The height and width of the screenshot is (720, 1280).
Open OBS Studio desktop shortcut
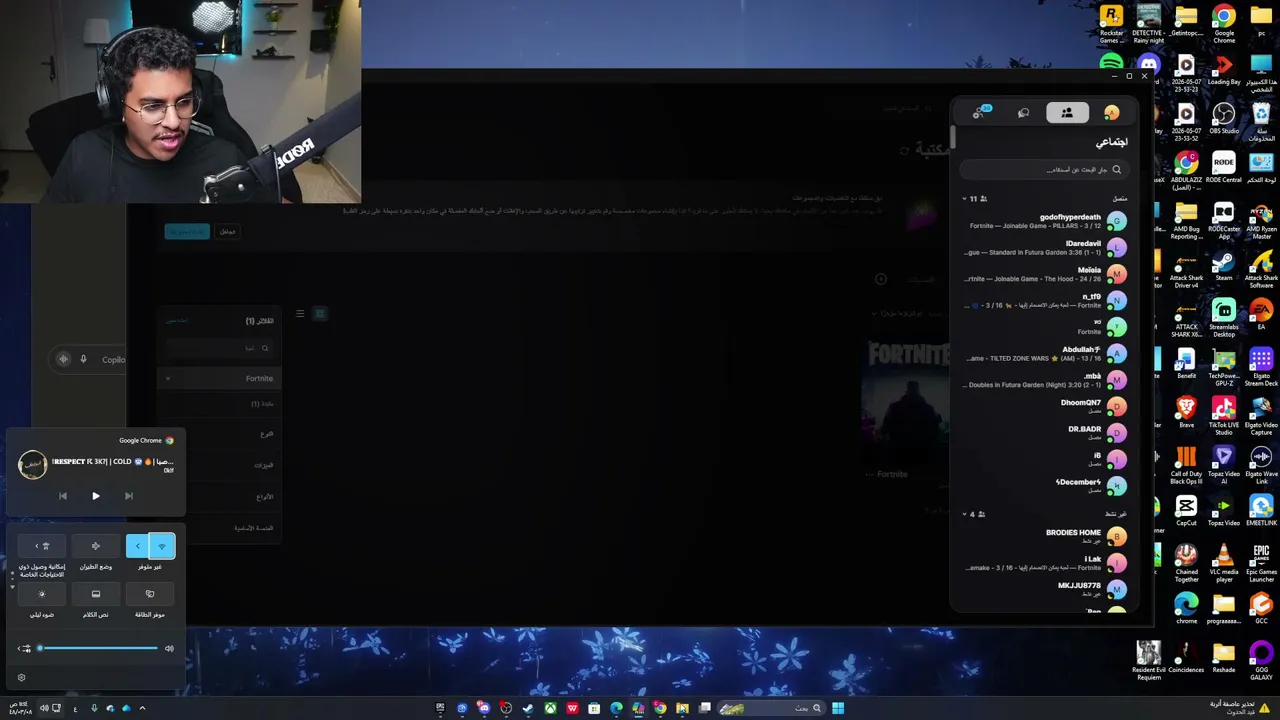[1224, 118]
